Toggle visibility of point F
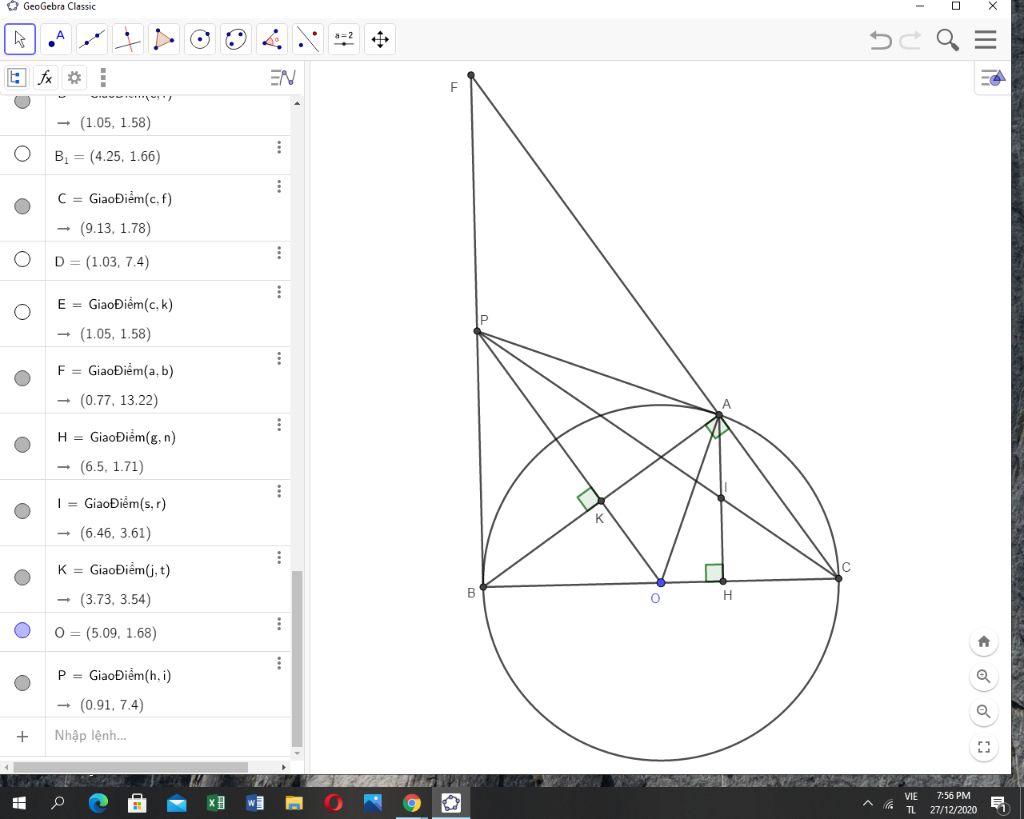The image size is (1024, 819). [22, 378]
